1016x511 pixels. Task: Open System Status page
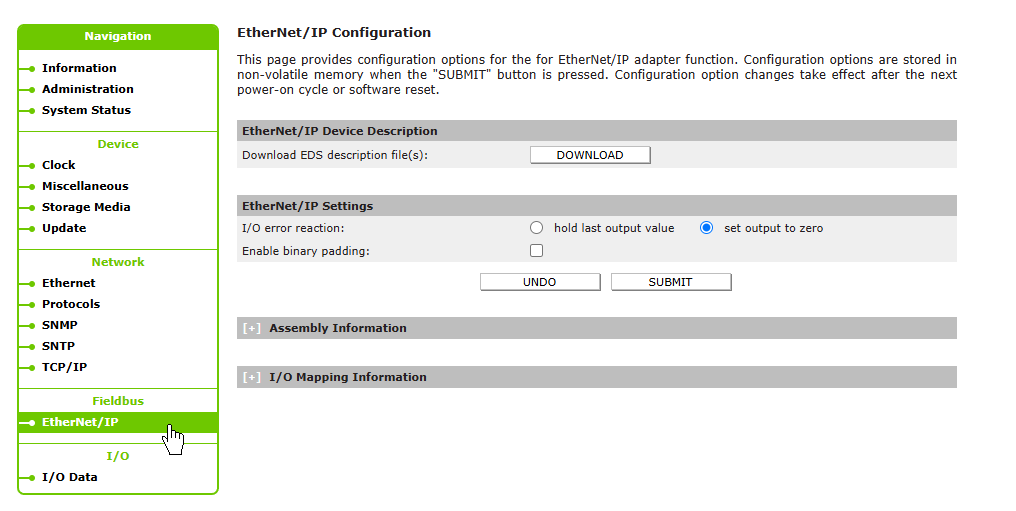point(86,110)
